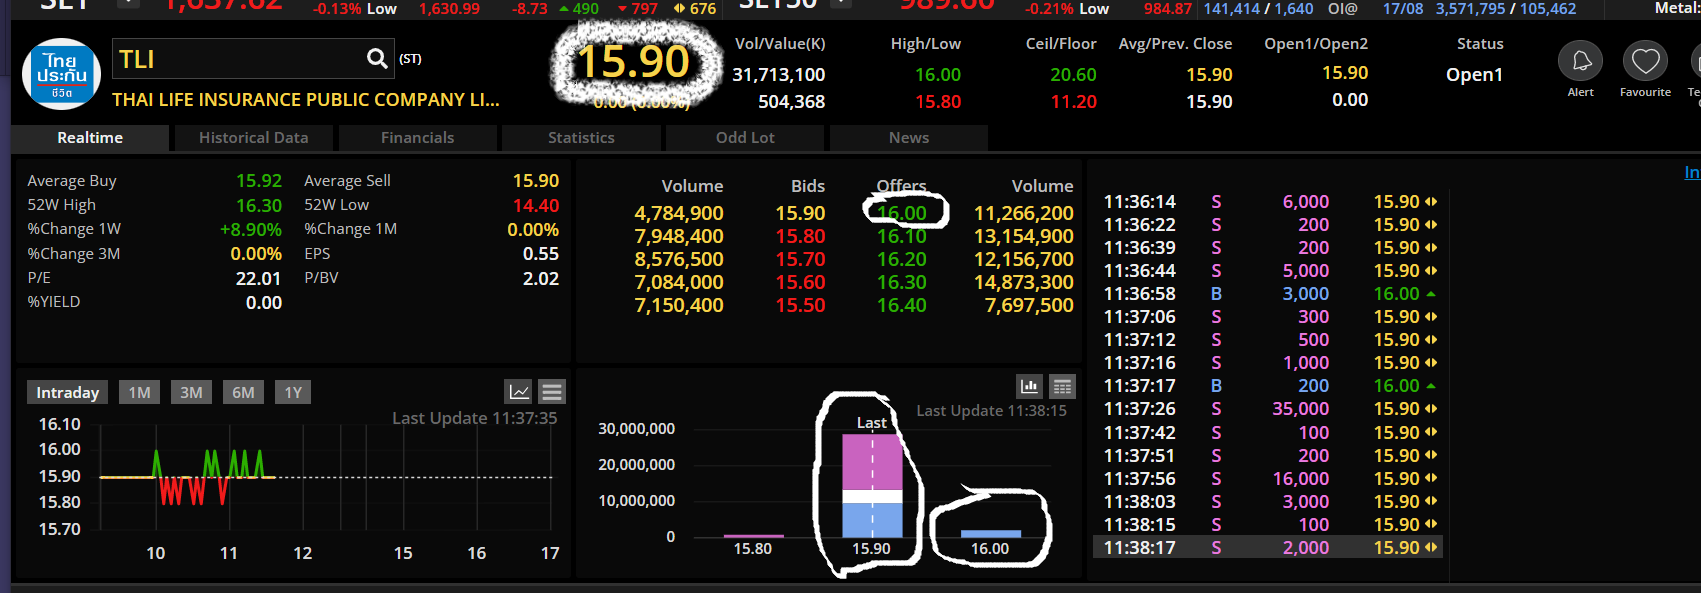Click the 5,000 volume at 11:36:44

1306,271
